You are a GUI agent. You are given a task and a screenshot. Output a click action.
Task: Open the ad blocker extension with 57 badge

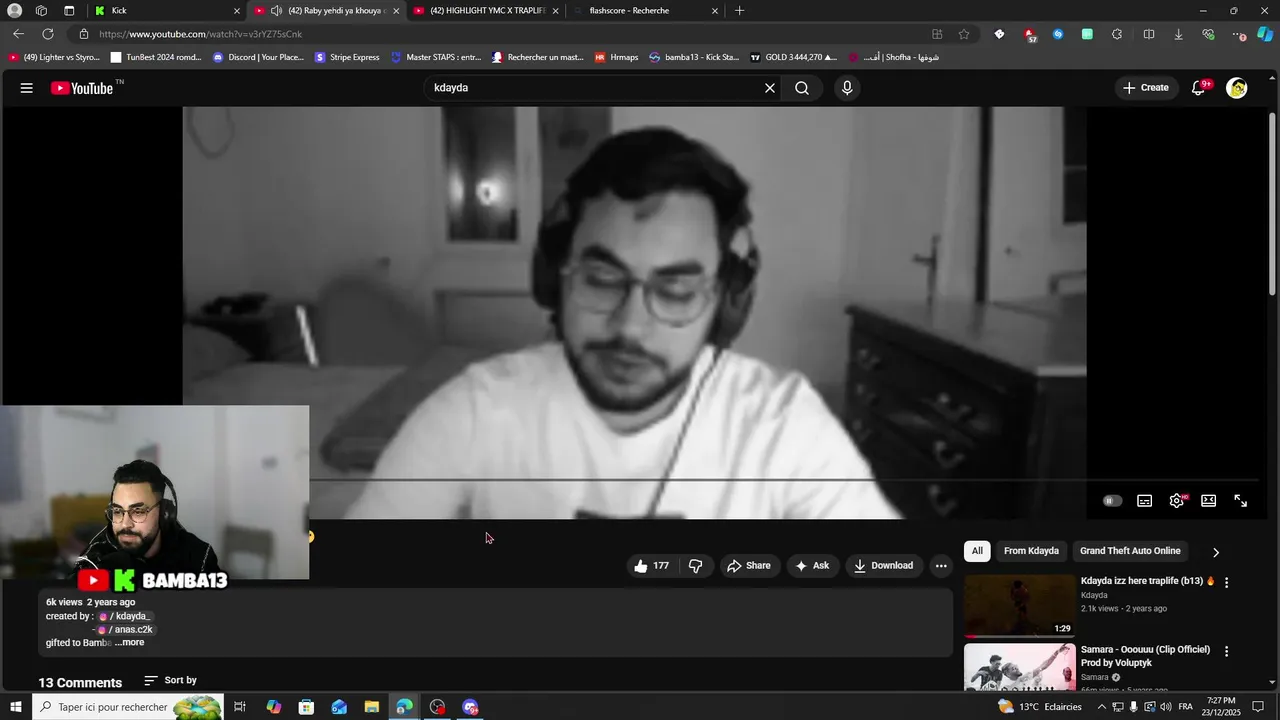tap(1029, 34)
